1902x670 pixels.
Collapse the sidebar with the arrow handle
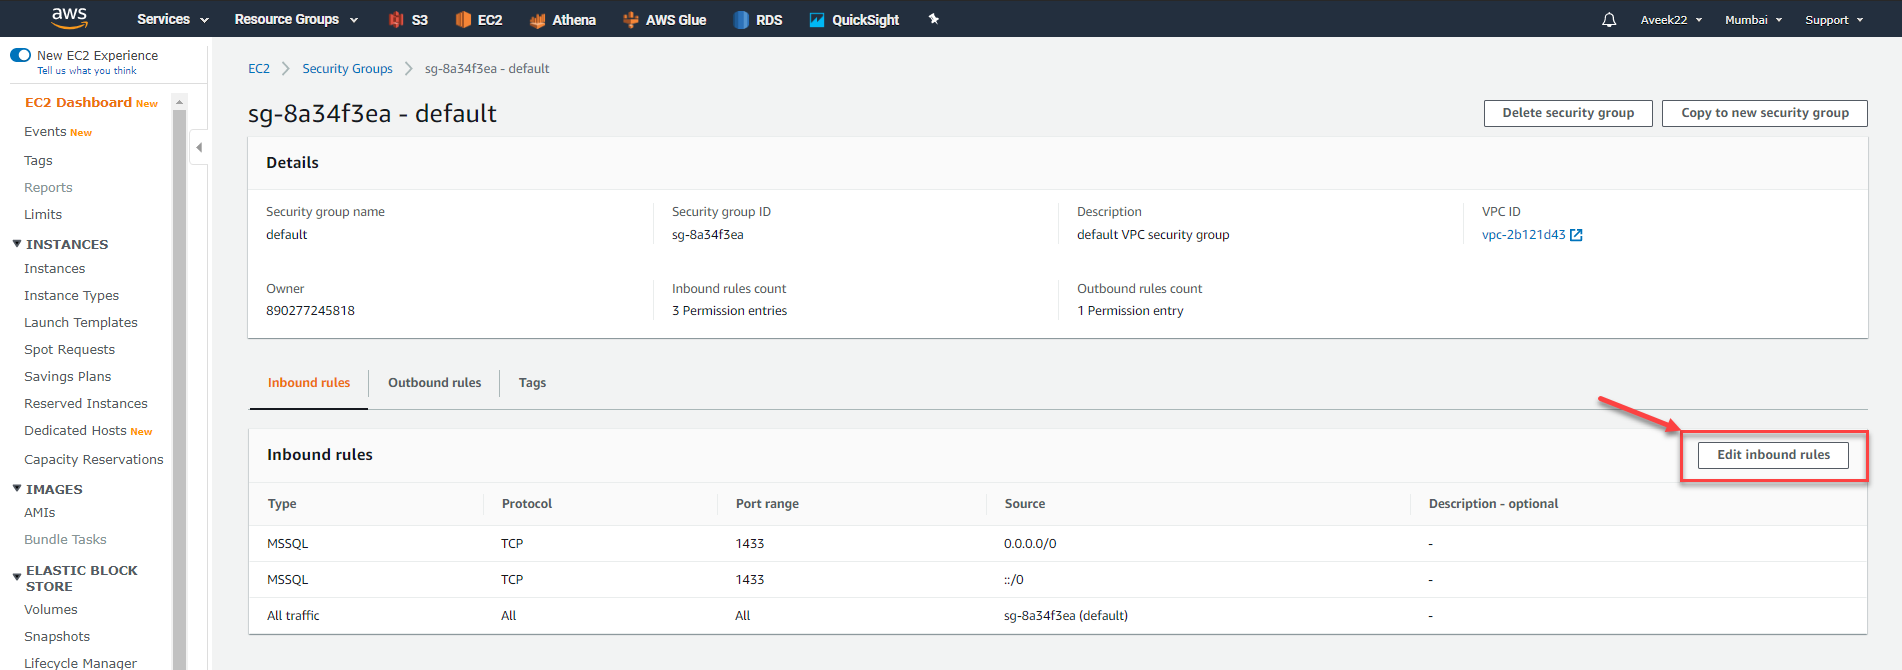click(199, 147)
